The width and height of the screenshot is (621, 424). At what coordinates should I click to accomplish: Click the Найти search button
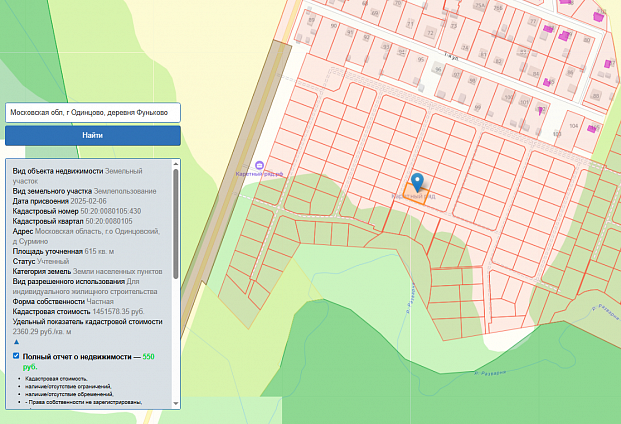coord(93,135)
